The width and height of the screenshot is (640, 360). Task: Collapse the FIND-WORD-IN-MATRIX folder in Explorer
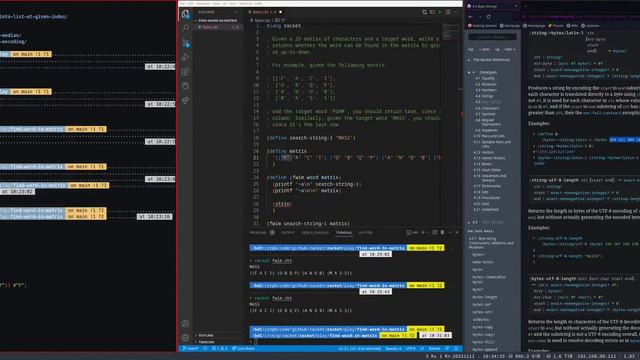[217, 20]
